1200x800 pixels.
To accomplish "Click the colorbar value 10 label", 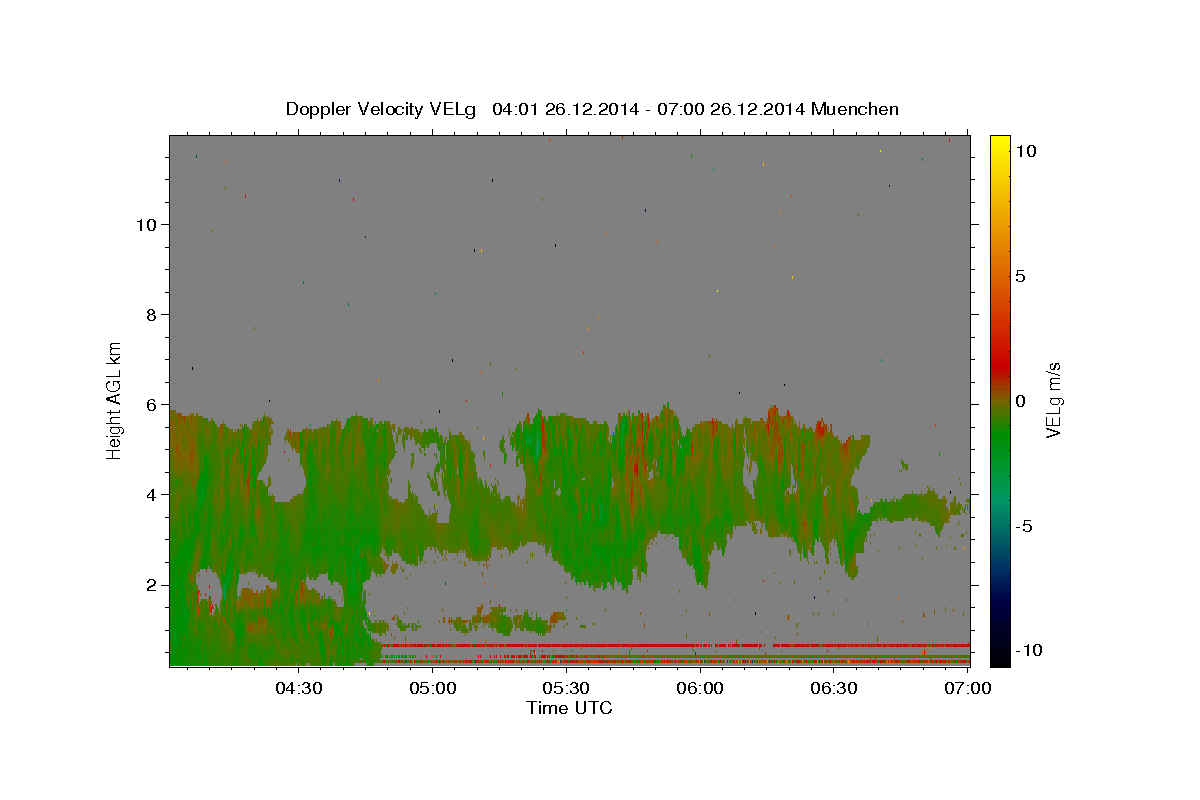I will 1025,151.
